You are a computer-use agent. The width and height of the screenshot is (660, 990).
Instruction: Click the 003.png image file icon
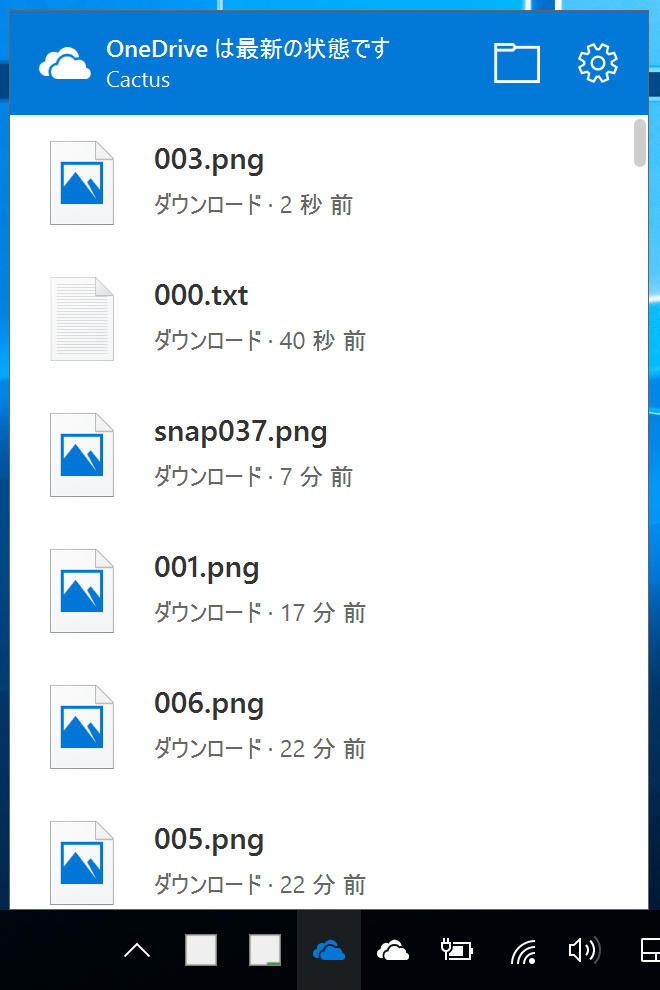[x=82, y=183]
